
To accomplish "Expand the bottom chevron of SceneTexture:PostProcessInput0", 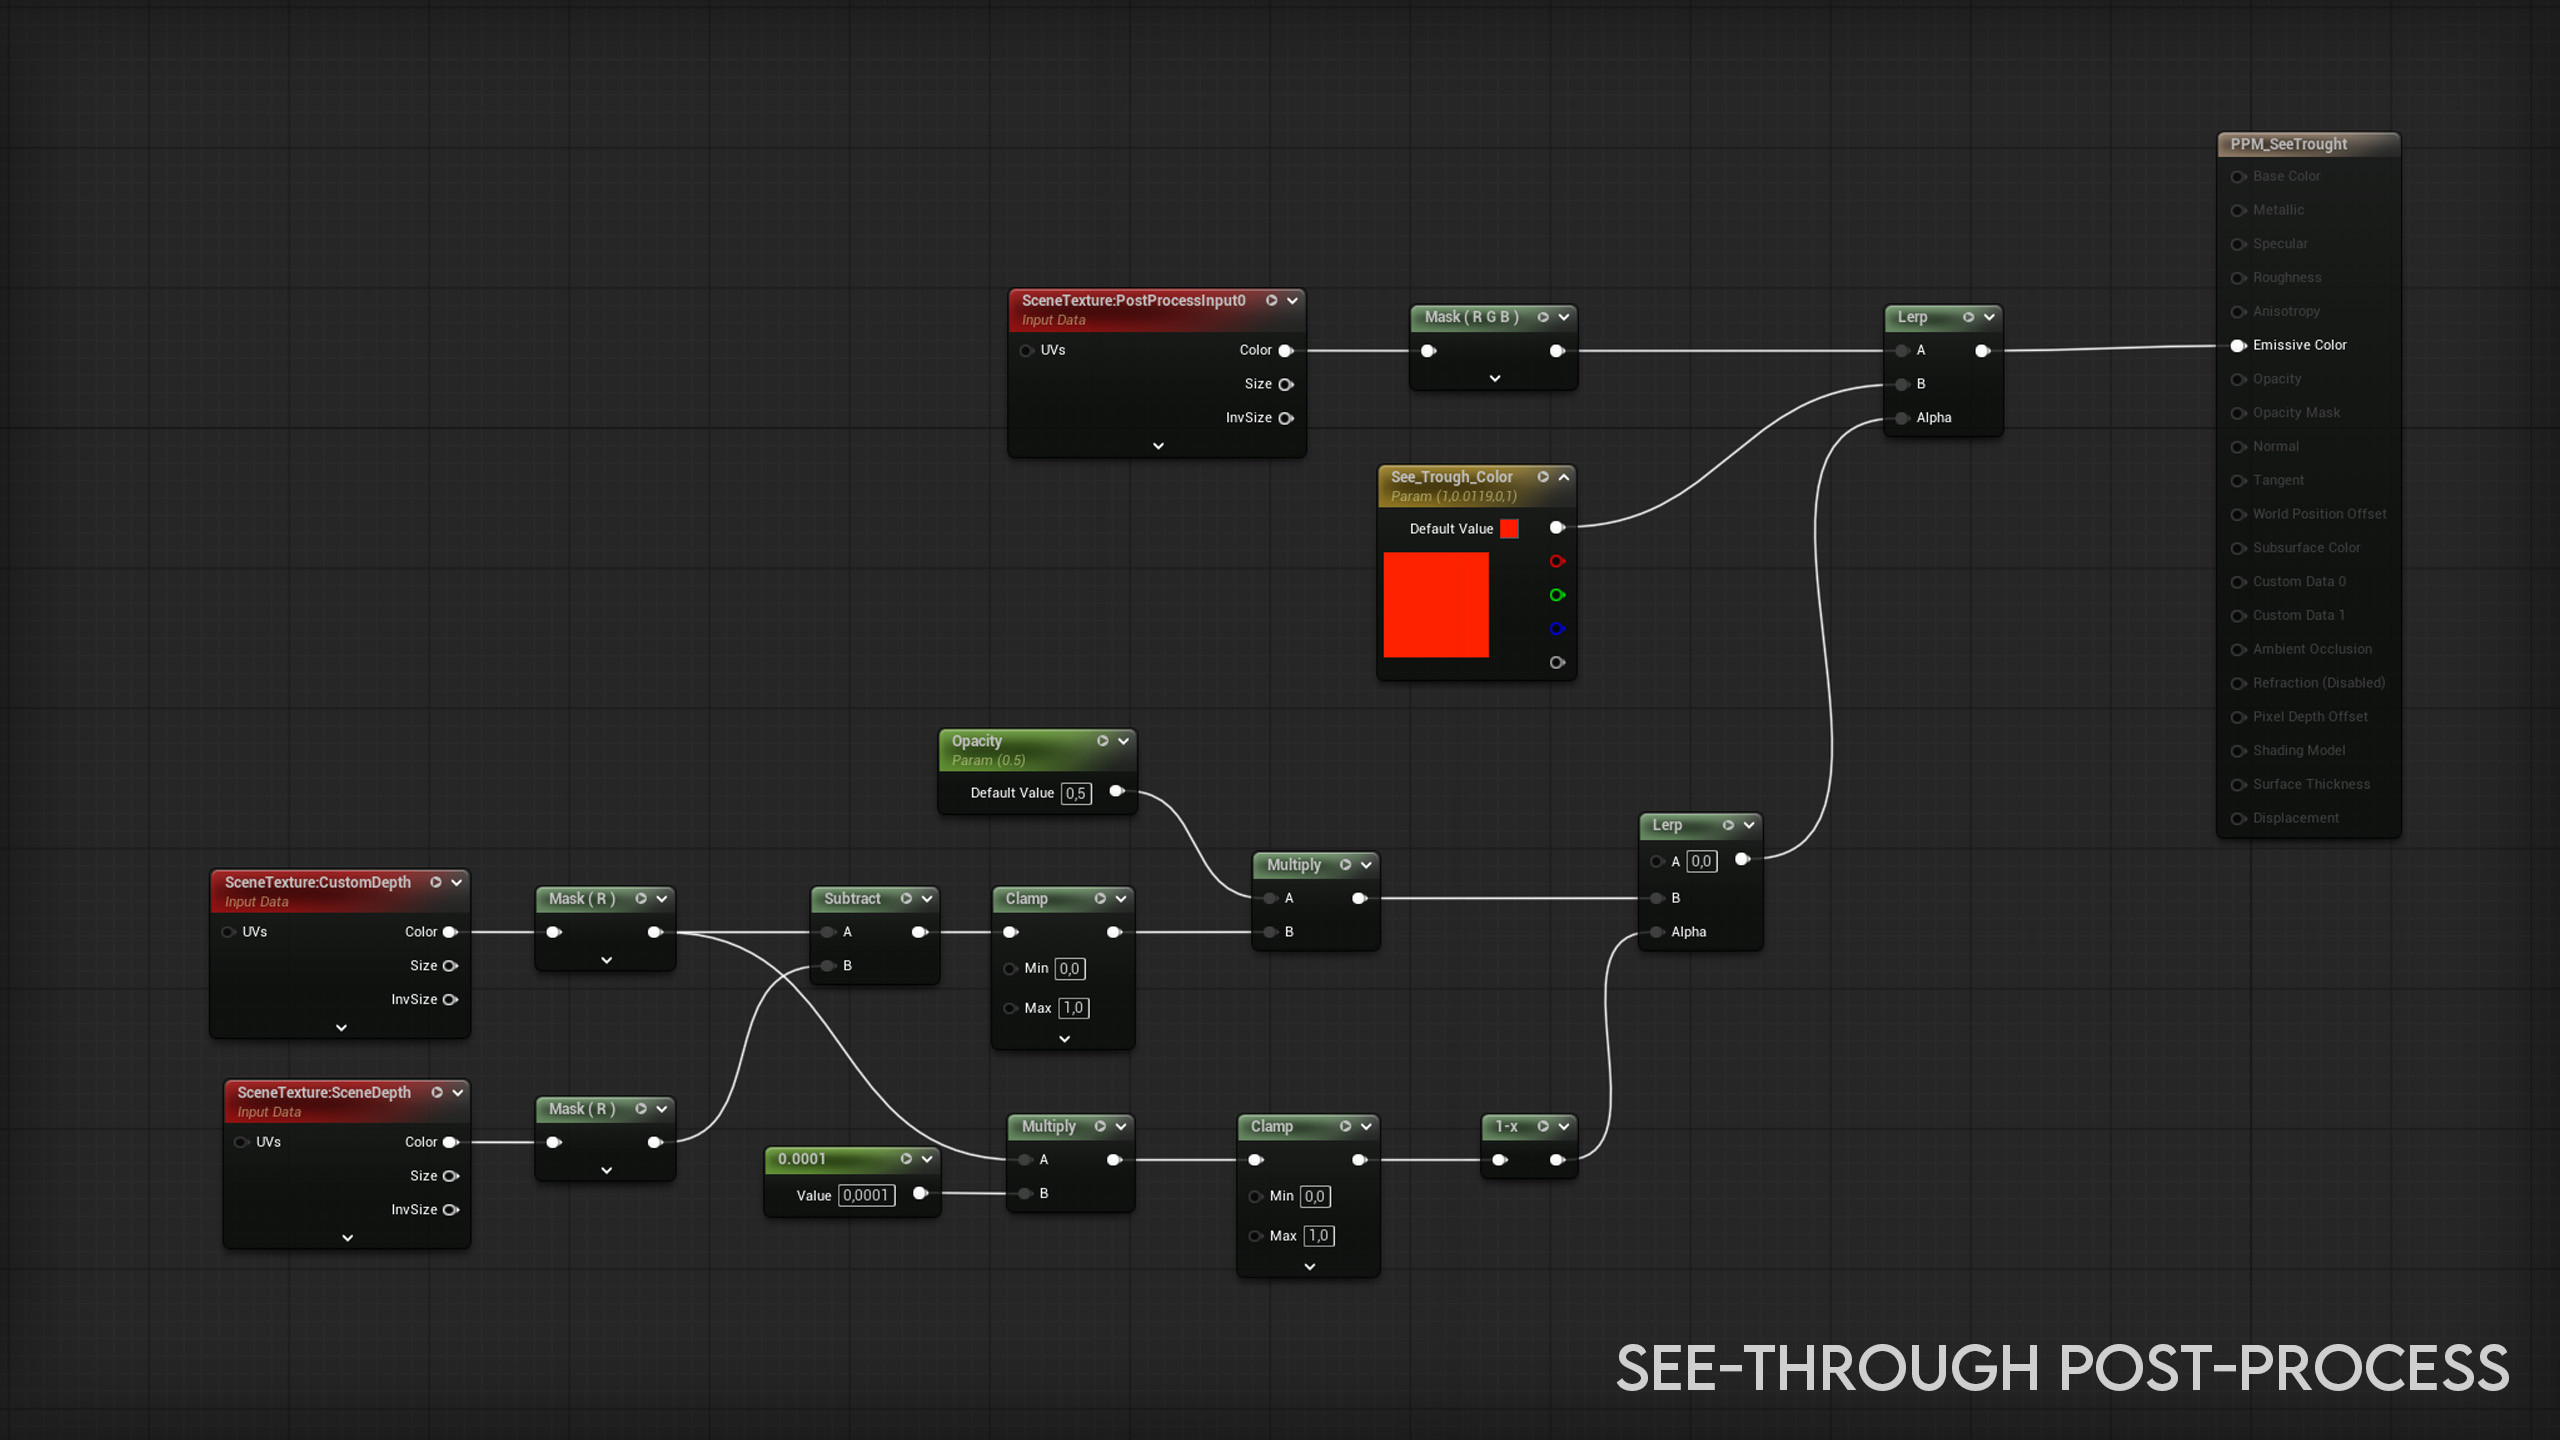I will [x=1158, y=446].
